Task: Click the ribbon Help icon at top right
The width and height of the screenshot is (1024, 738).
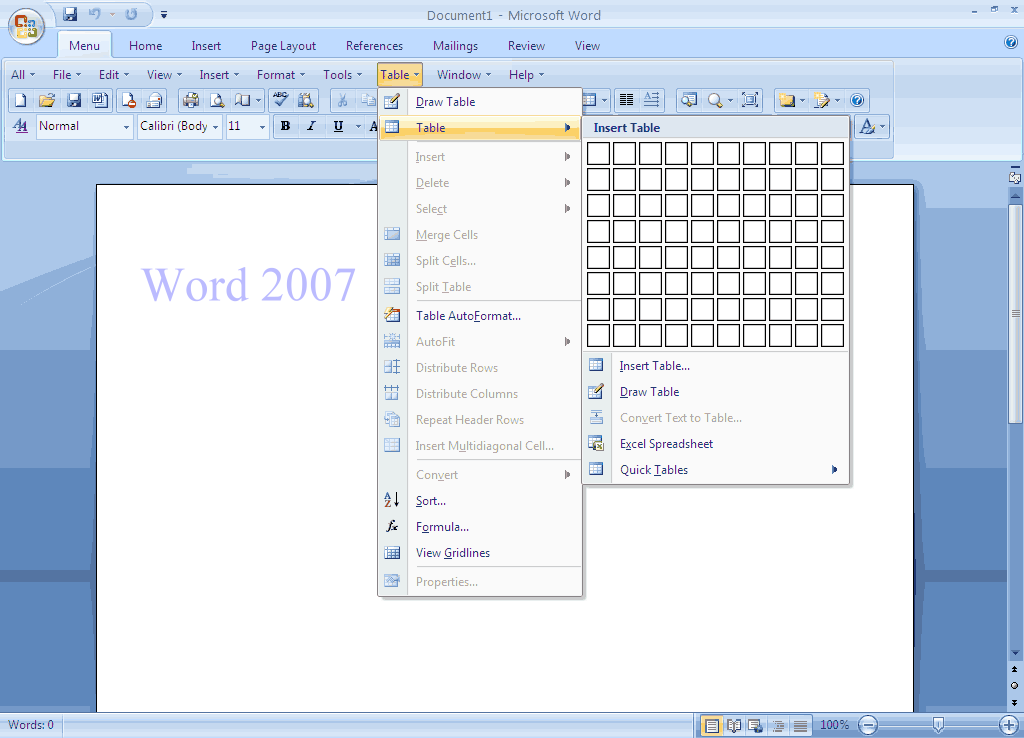Action: (1010, 43)
